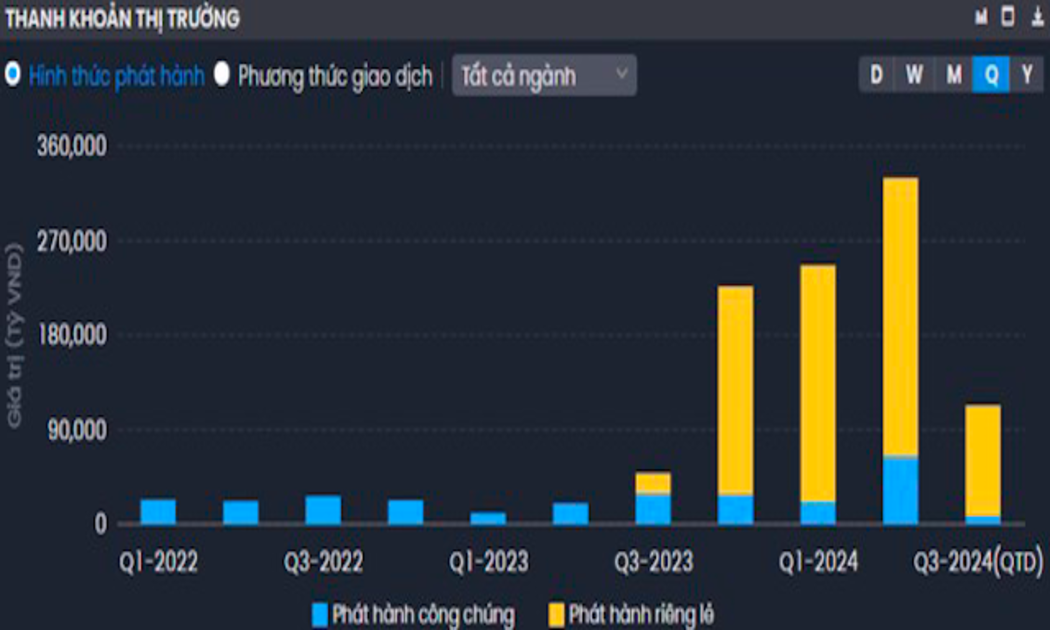The width and height of the screenshot is (1050, 630).
Task: Select the Hình thức phát hành radio option
Action: (14, 75)
